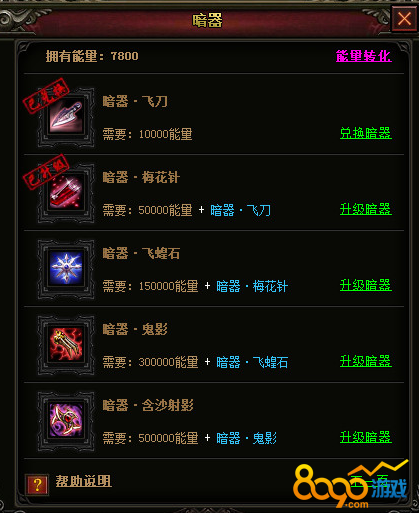Select the 梅花针 red needle weapon icon
This screenshot has width=419, height=513.
click(66, 193)
